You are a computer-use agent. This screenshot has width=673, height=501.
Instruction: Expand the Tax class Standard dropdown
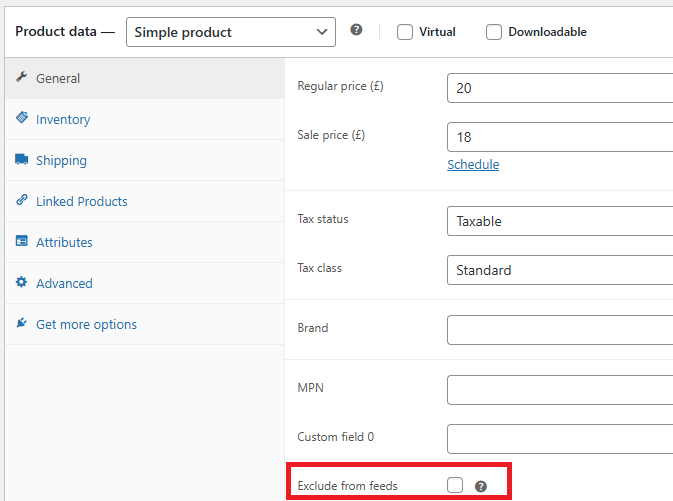pos(560,270)
